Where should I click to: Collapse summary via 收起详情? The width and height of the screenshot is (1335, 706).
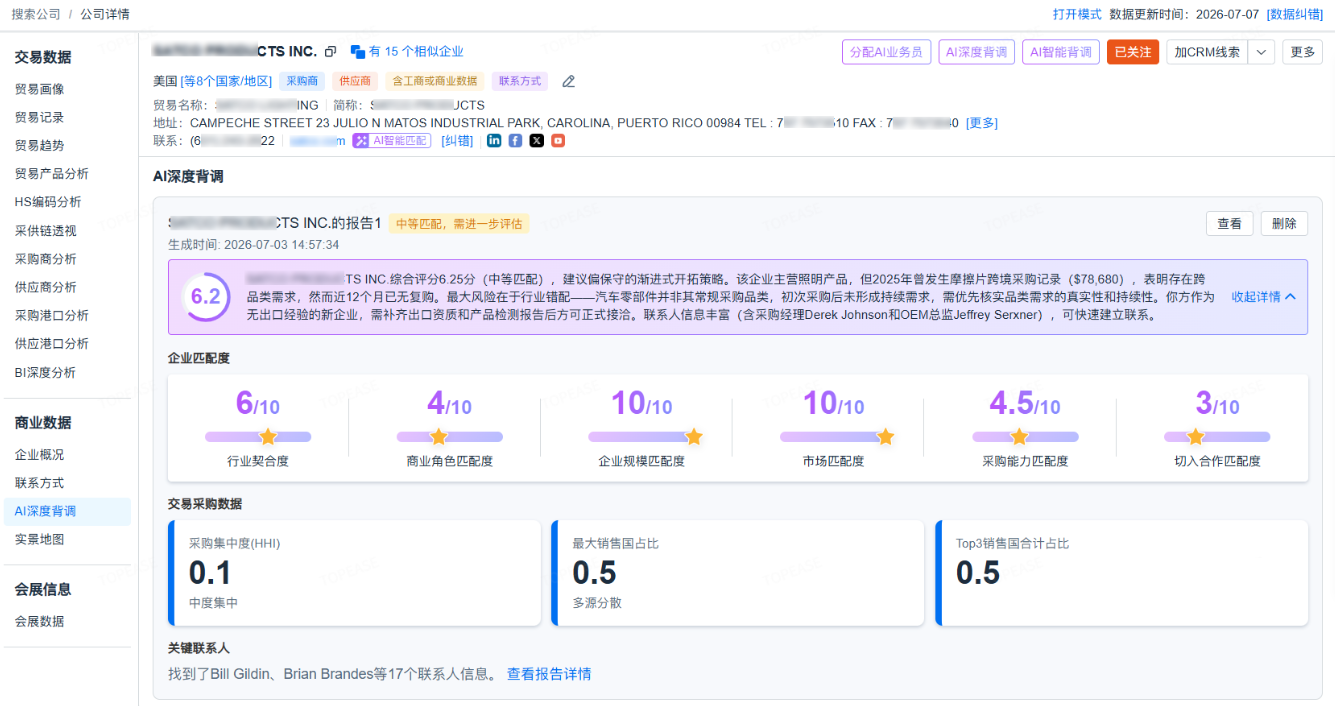tap(1264, 297)
